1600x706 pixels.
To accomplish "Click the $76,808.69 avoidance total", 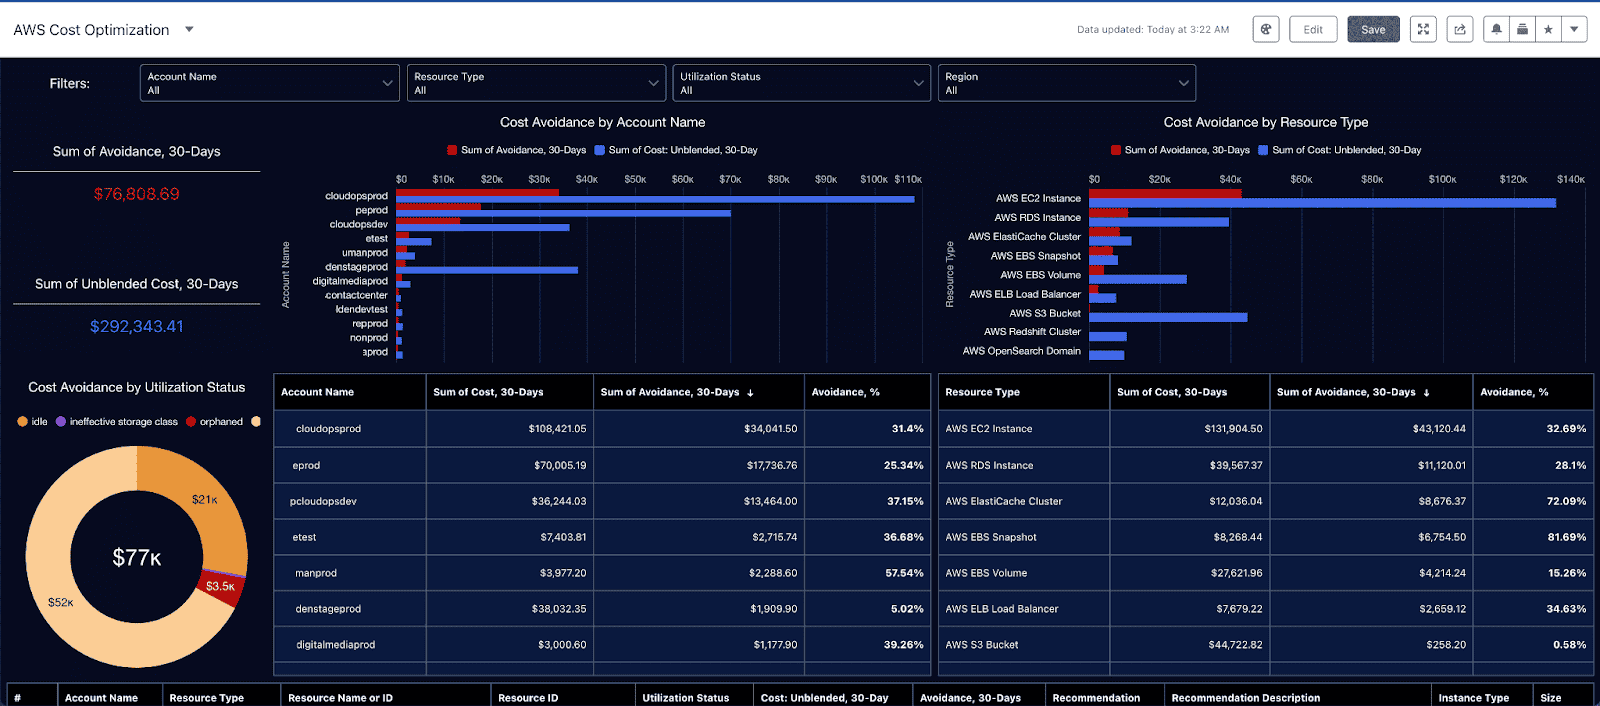I will pyautogui.click(x=137, y=194).
